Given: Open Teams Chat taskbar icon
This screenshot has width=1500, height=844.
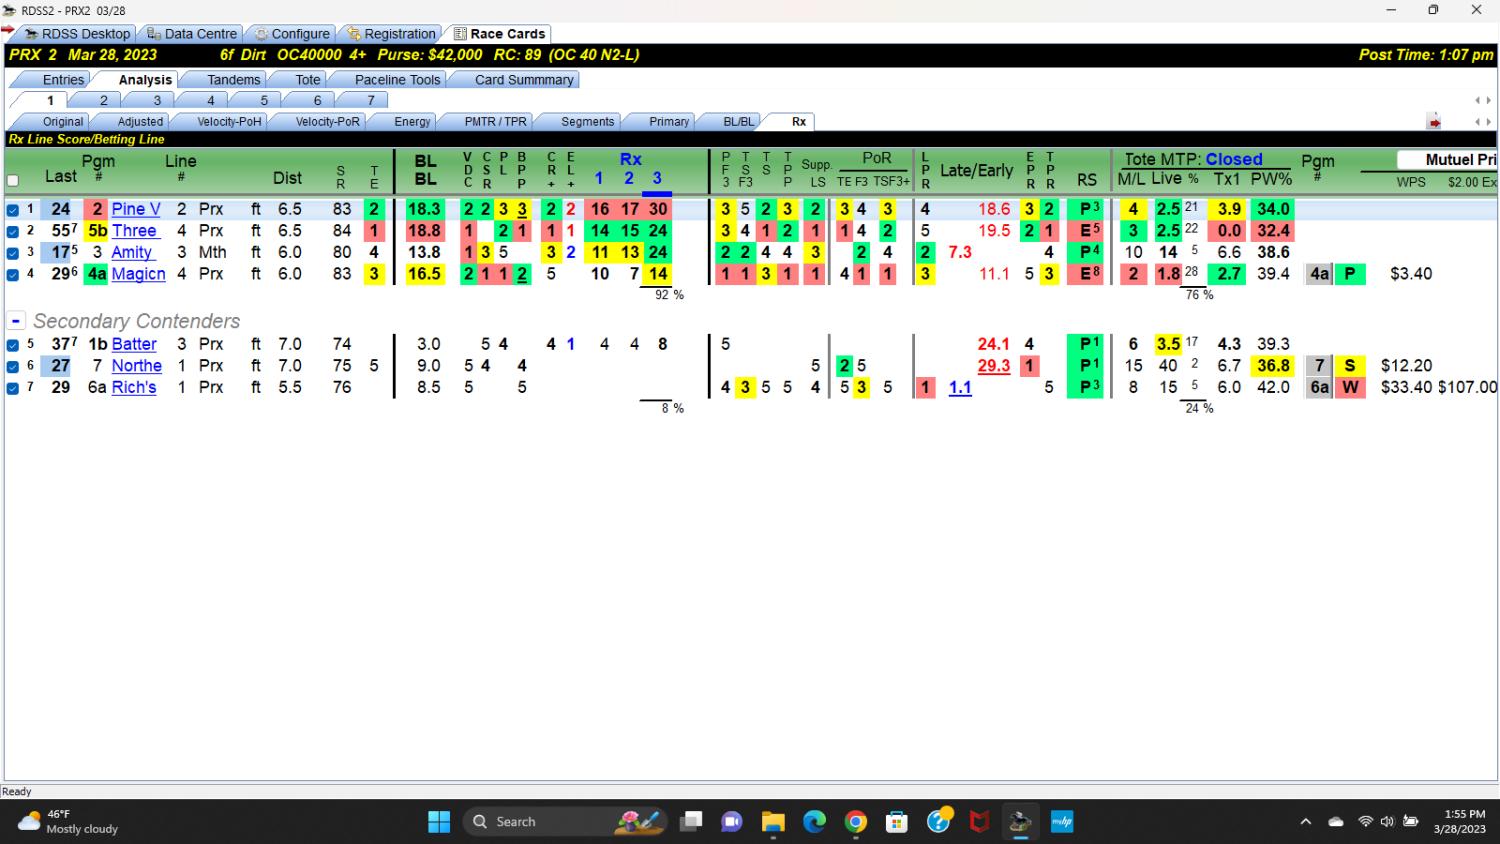Looking at the screenshot, I should (732, 822).
